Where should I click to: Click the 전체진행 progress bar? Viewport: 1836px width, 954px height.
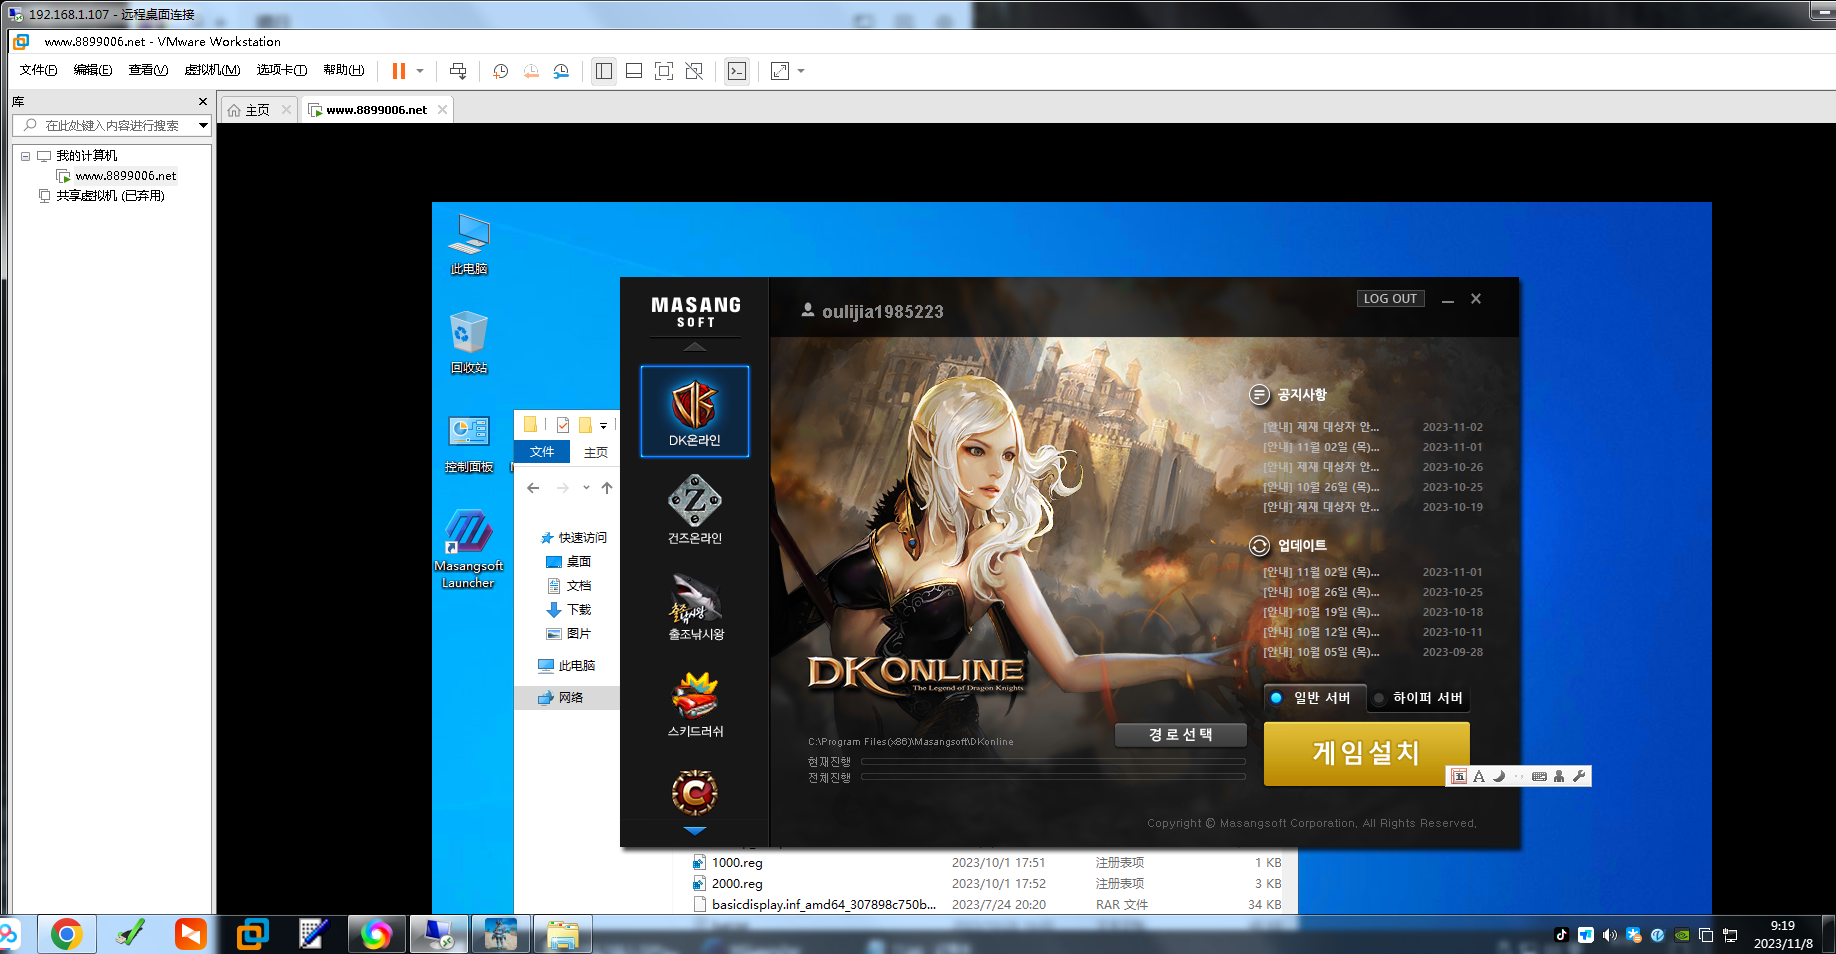pos(1053,777)
